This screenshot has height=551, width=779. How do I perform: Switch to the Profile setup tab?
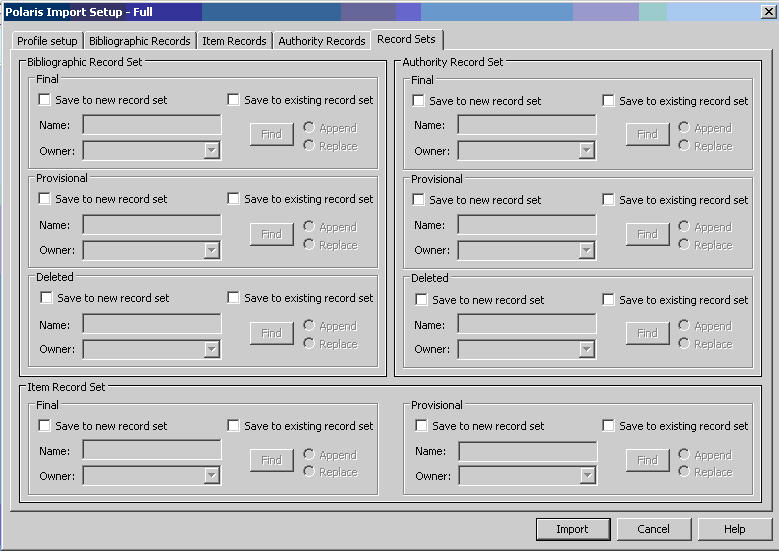coord(47,41)
